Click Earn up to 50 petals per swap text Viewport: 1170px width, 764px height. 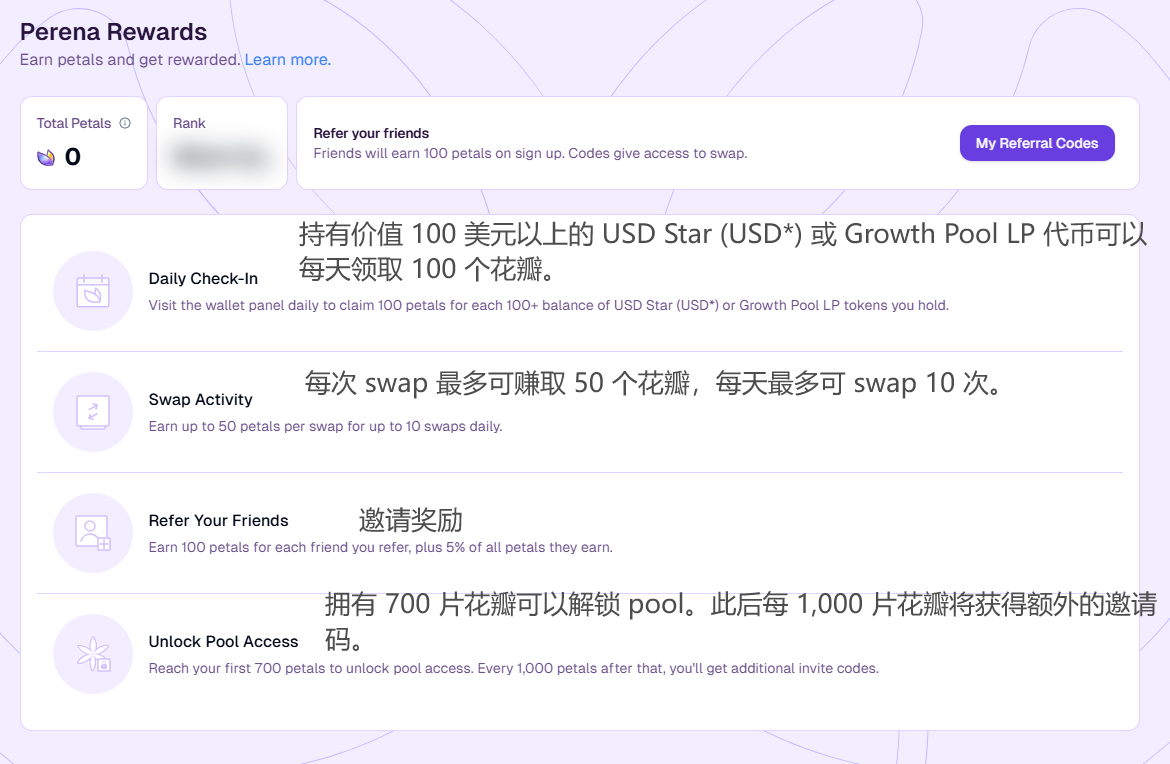325,426
